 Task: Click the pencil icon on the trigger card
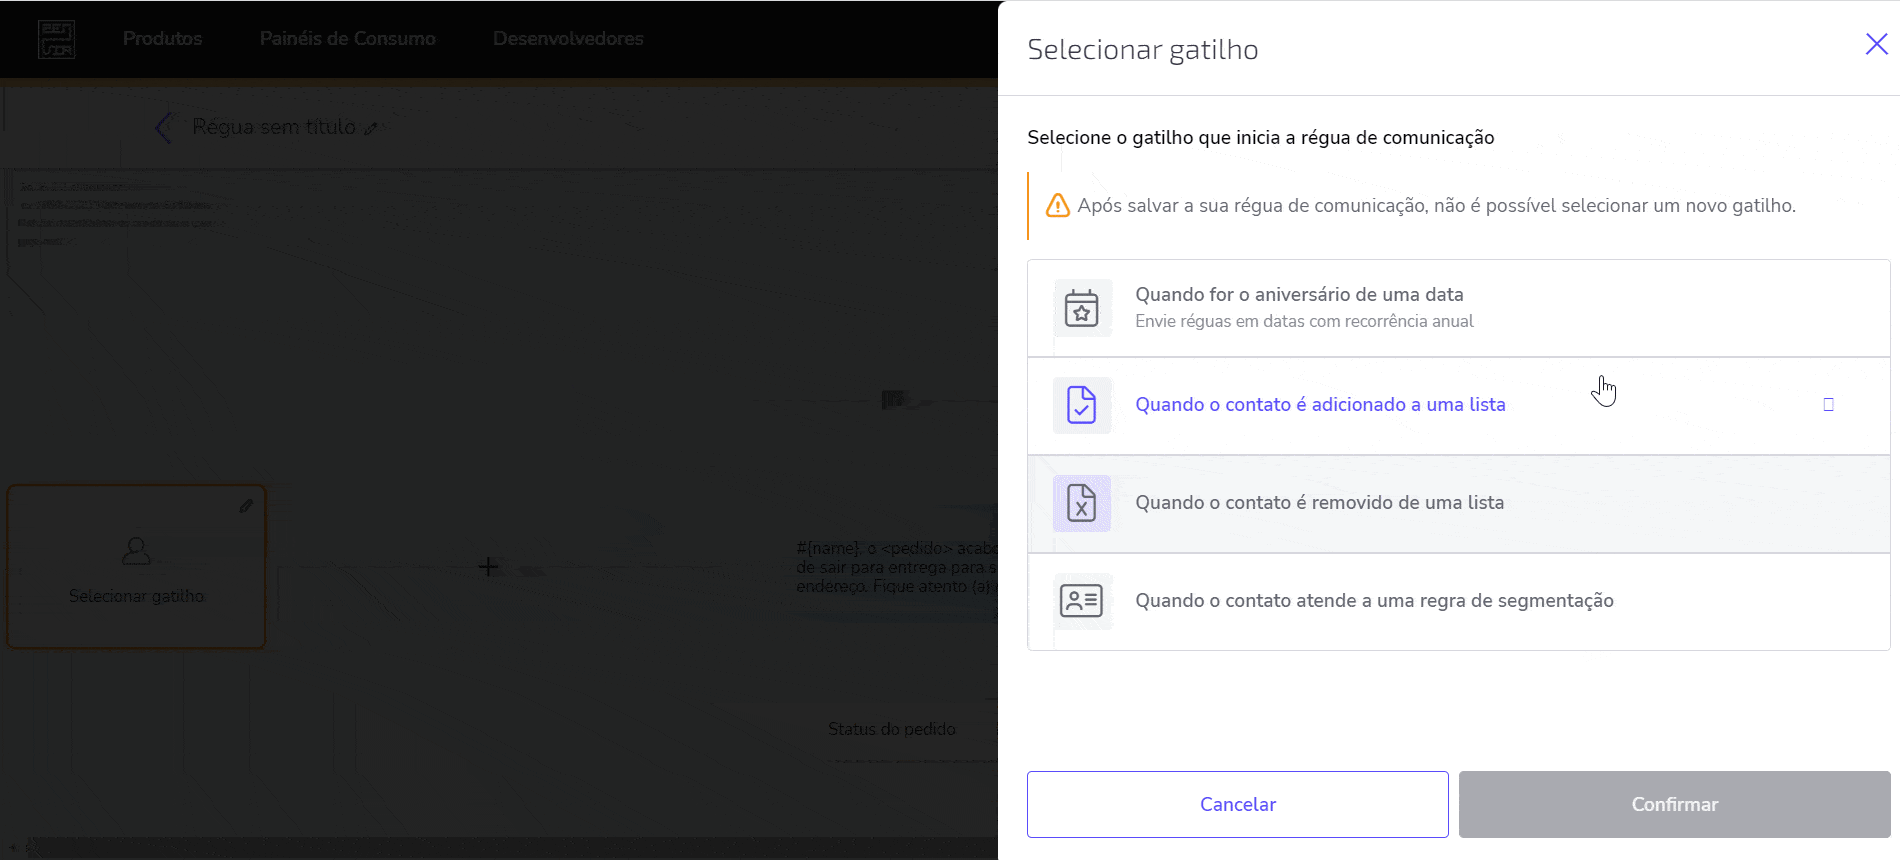tap(246, 506)
